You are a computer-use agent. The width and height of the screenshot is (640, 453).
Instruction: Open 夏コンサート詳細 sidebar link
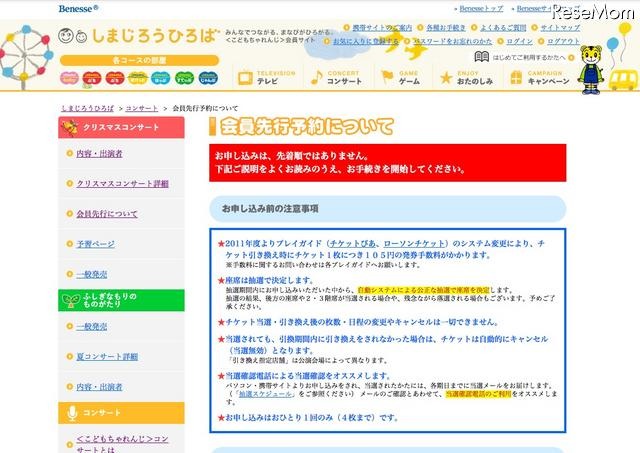point(107,356)
